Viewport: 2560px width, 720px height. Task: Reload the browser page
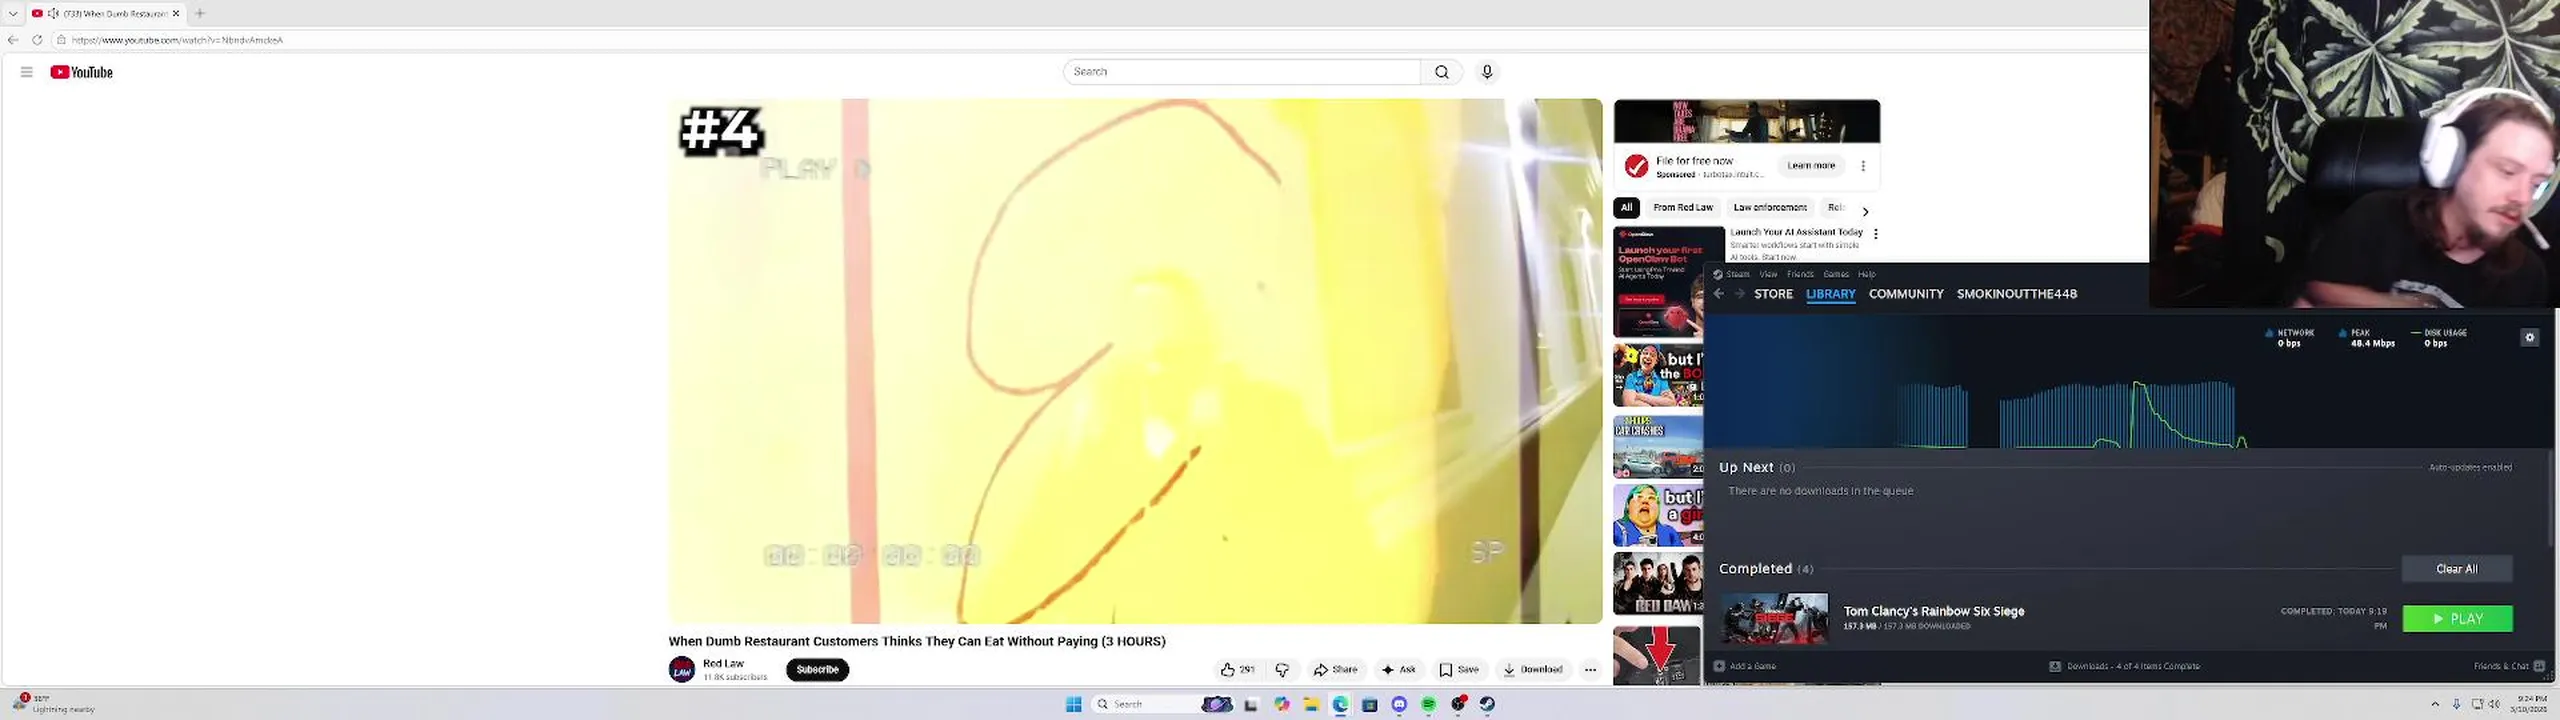(x=37, y=40)
